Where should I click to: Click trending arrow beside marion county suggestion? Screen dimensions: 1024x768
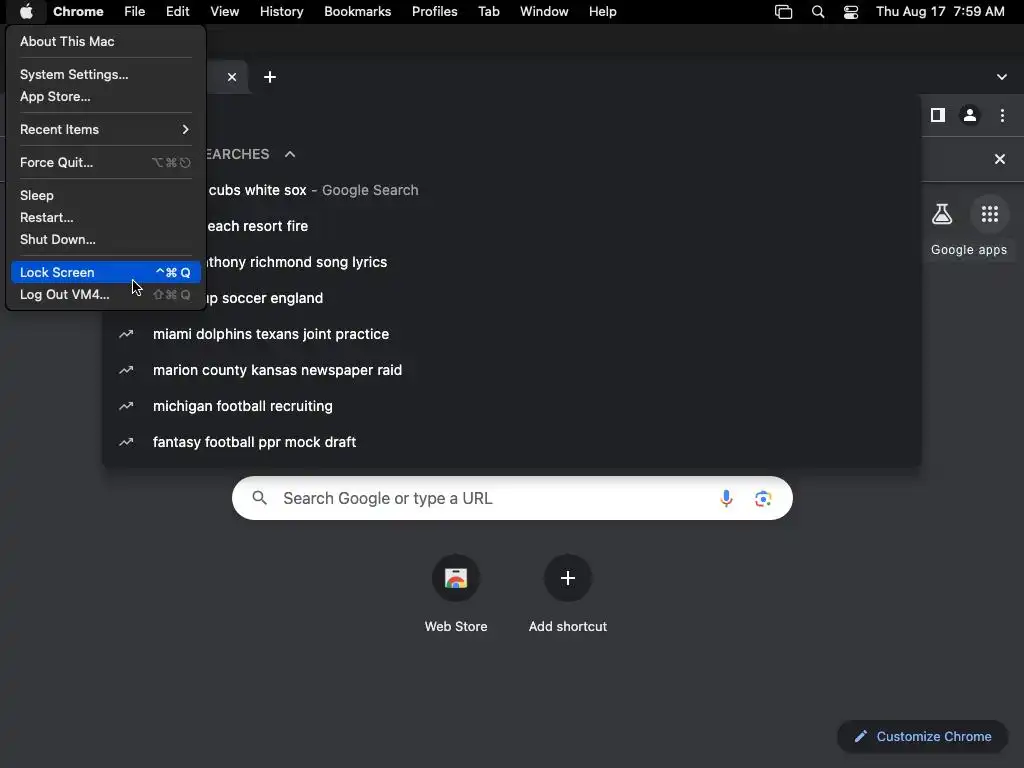tap(126, 370)
